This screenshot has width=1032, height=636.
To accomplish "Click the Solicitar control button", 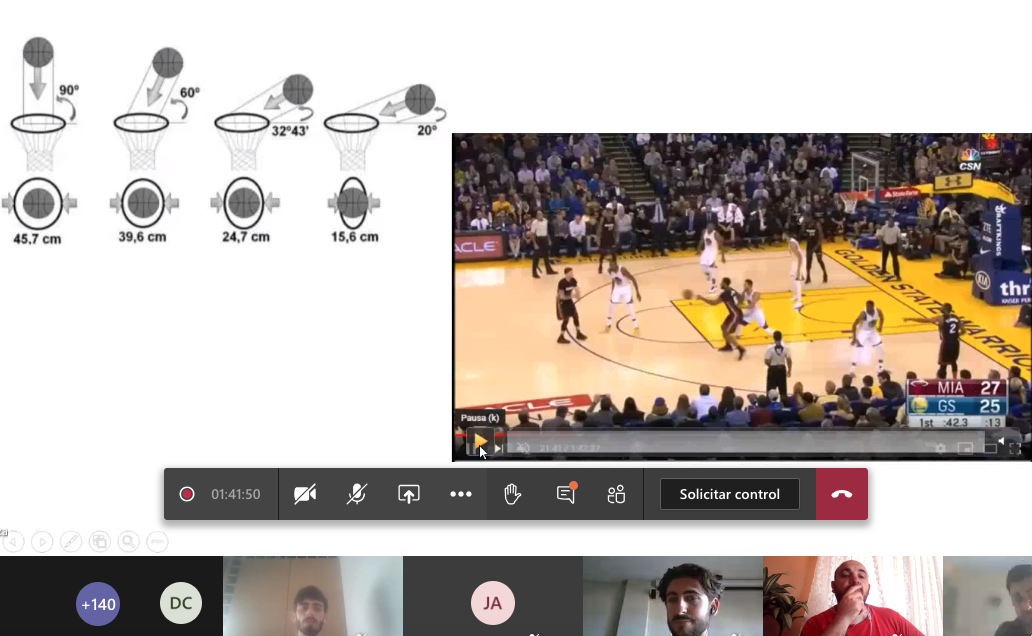I will (x=729, y=494).
